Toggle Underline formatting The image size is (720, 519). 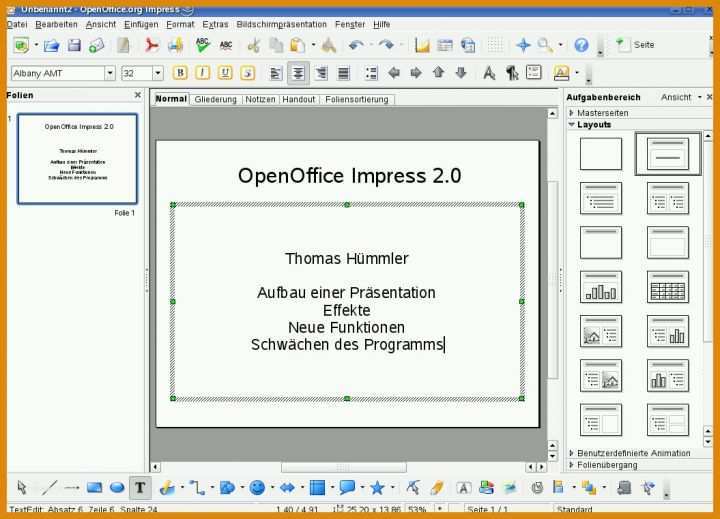[225, 73]
